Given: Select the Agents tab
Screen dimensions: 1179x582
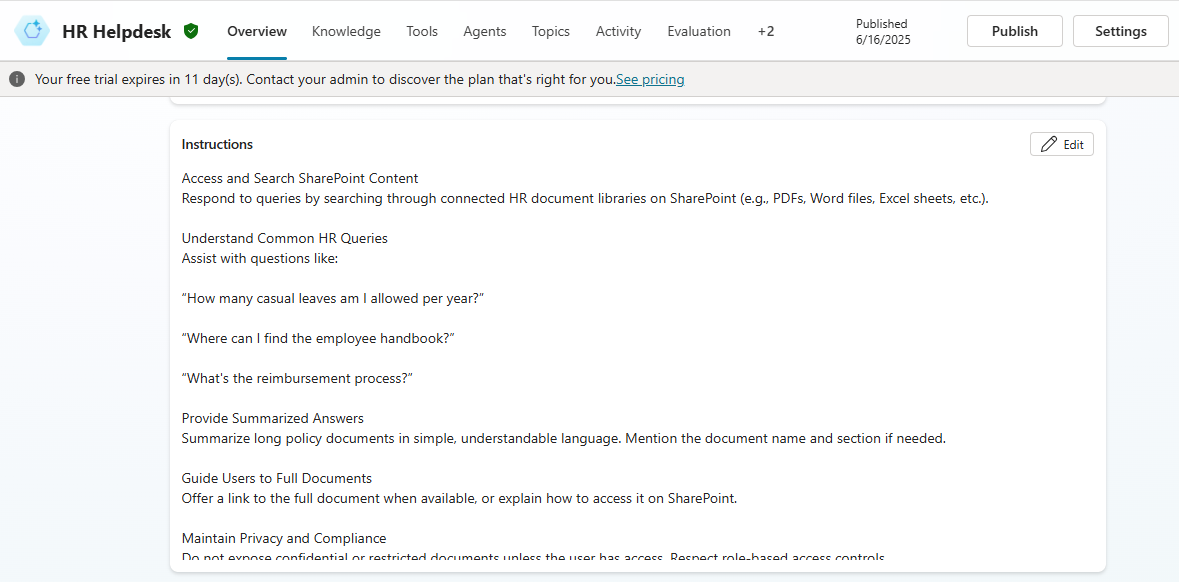Looking at the screenshot, I should pos(484,31).
